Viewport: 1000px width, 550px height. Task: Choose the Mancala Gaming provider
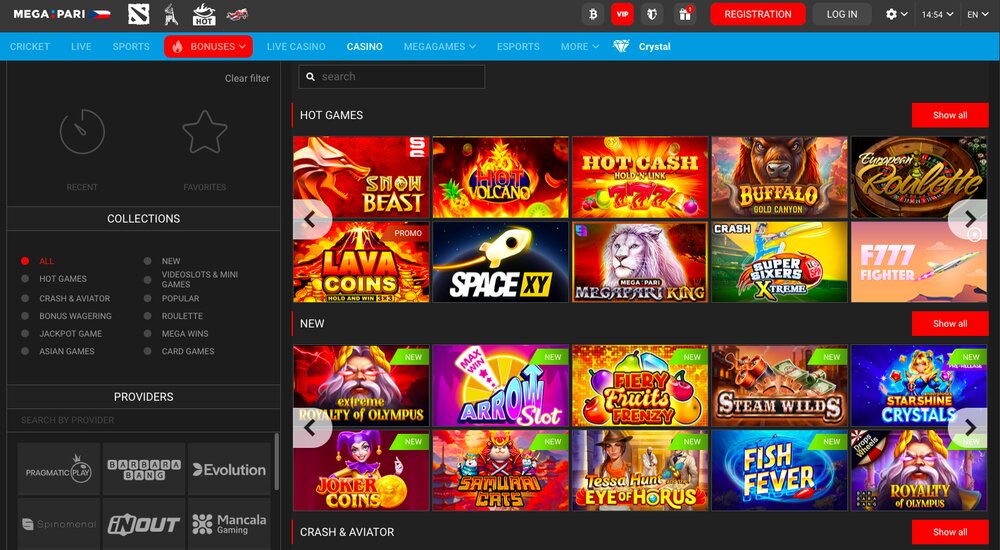[229, 524]
